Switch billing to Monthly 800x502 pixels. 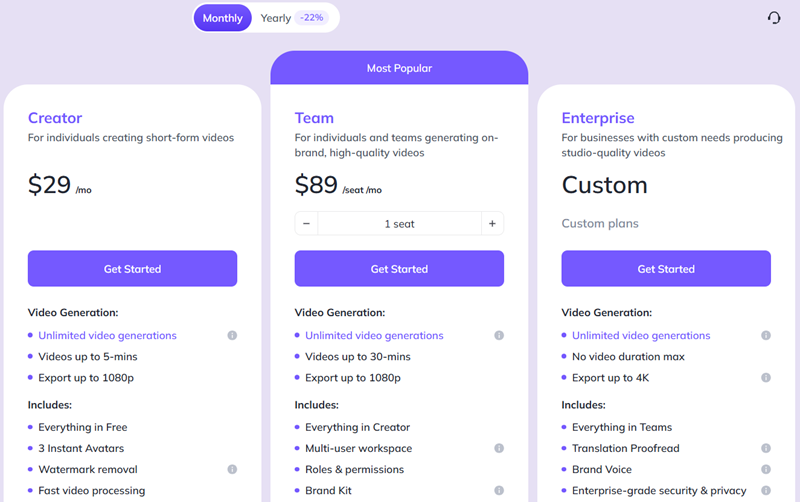pos(222,18)
